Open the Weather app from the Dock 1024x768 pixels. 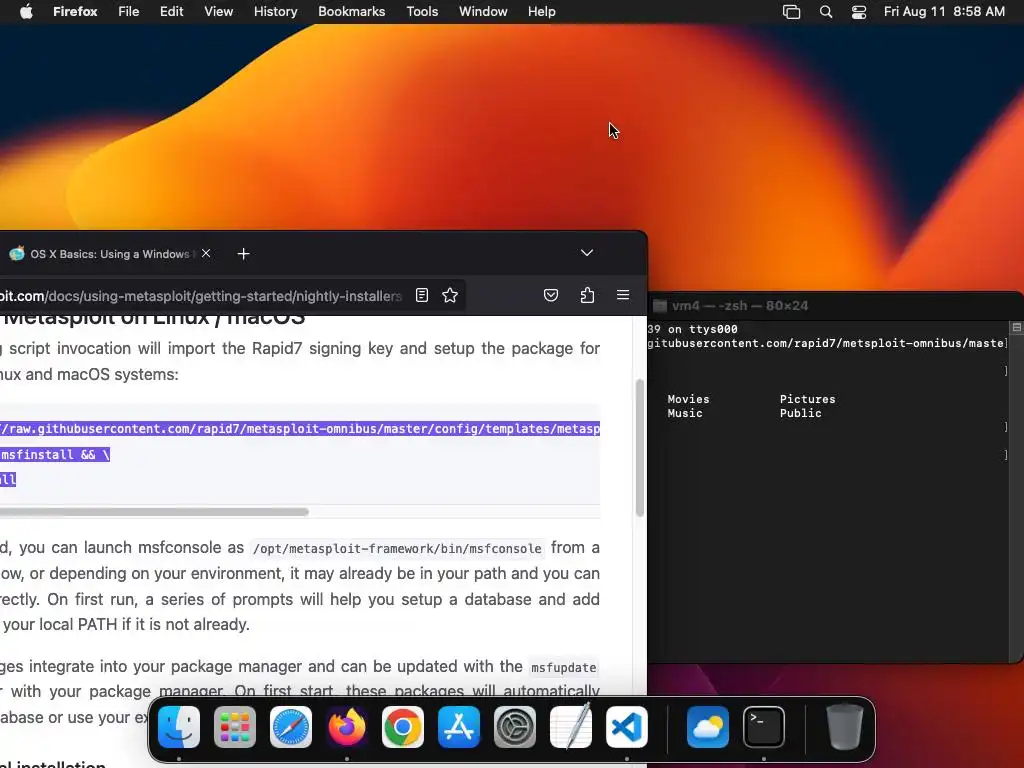coord(708,727)
